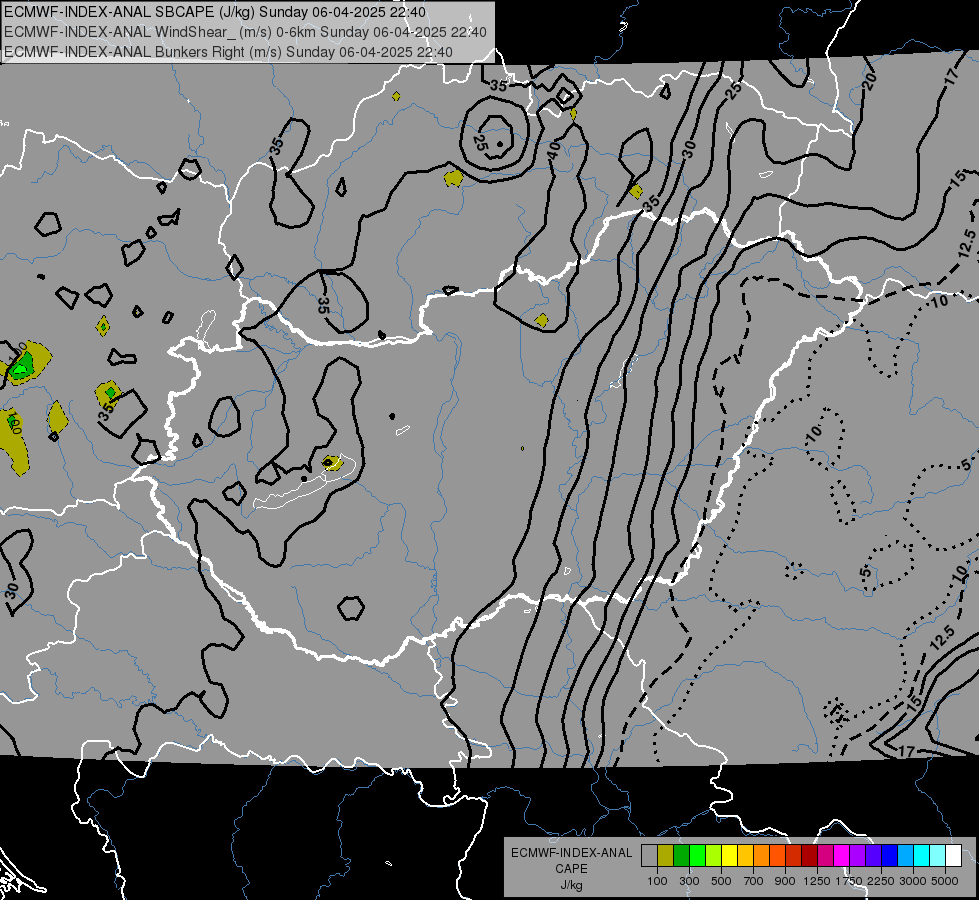This screenshot has width=979, height=900.
Task: Select the cyan legend swatch
Action: (x=922, y=856)
